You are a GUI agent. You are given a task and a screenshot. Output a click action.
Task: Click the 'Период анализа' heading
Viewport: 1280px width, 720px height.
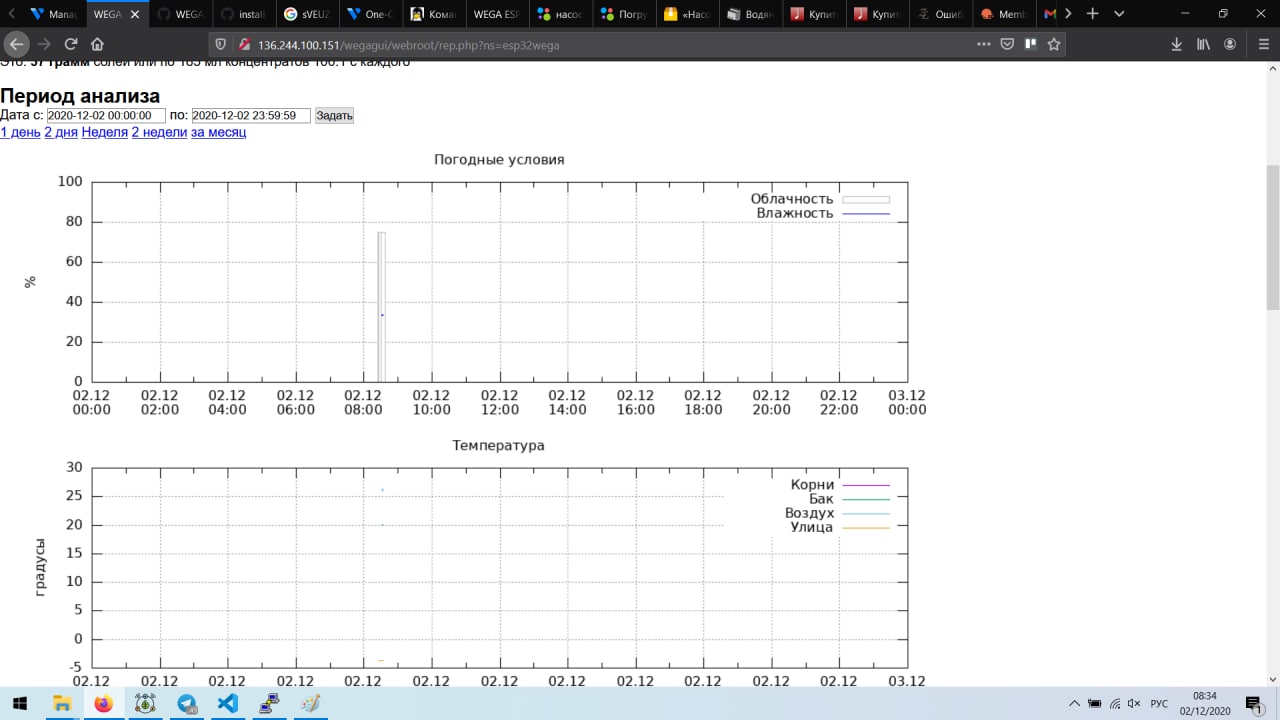(80, 96)
